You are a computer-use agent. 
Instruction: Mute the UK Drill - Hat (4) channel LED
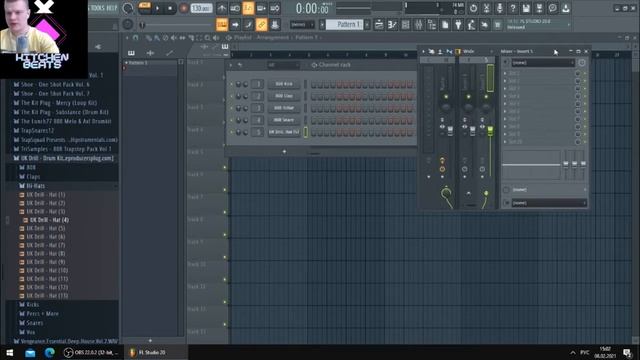coord(231,132)
